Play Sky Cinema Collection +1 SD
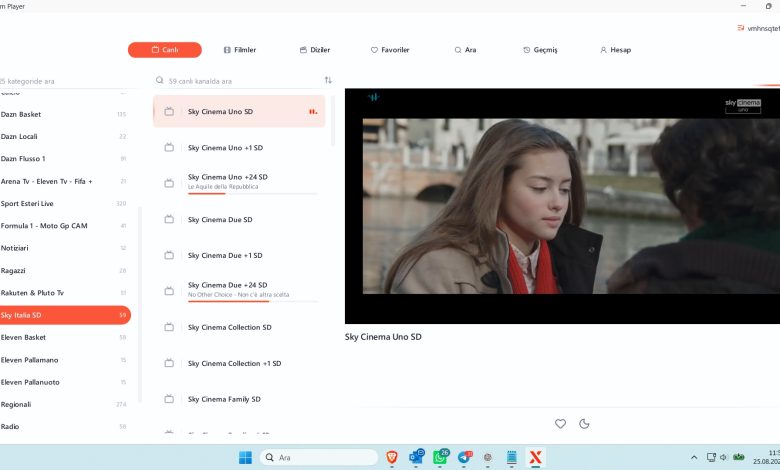This screenshot has height=470, width=780. point(239,364)
